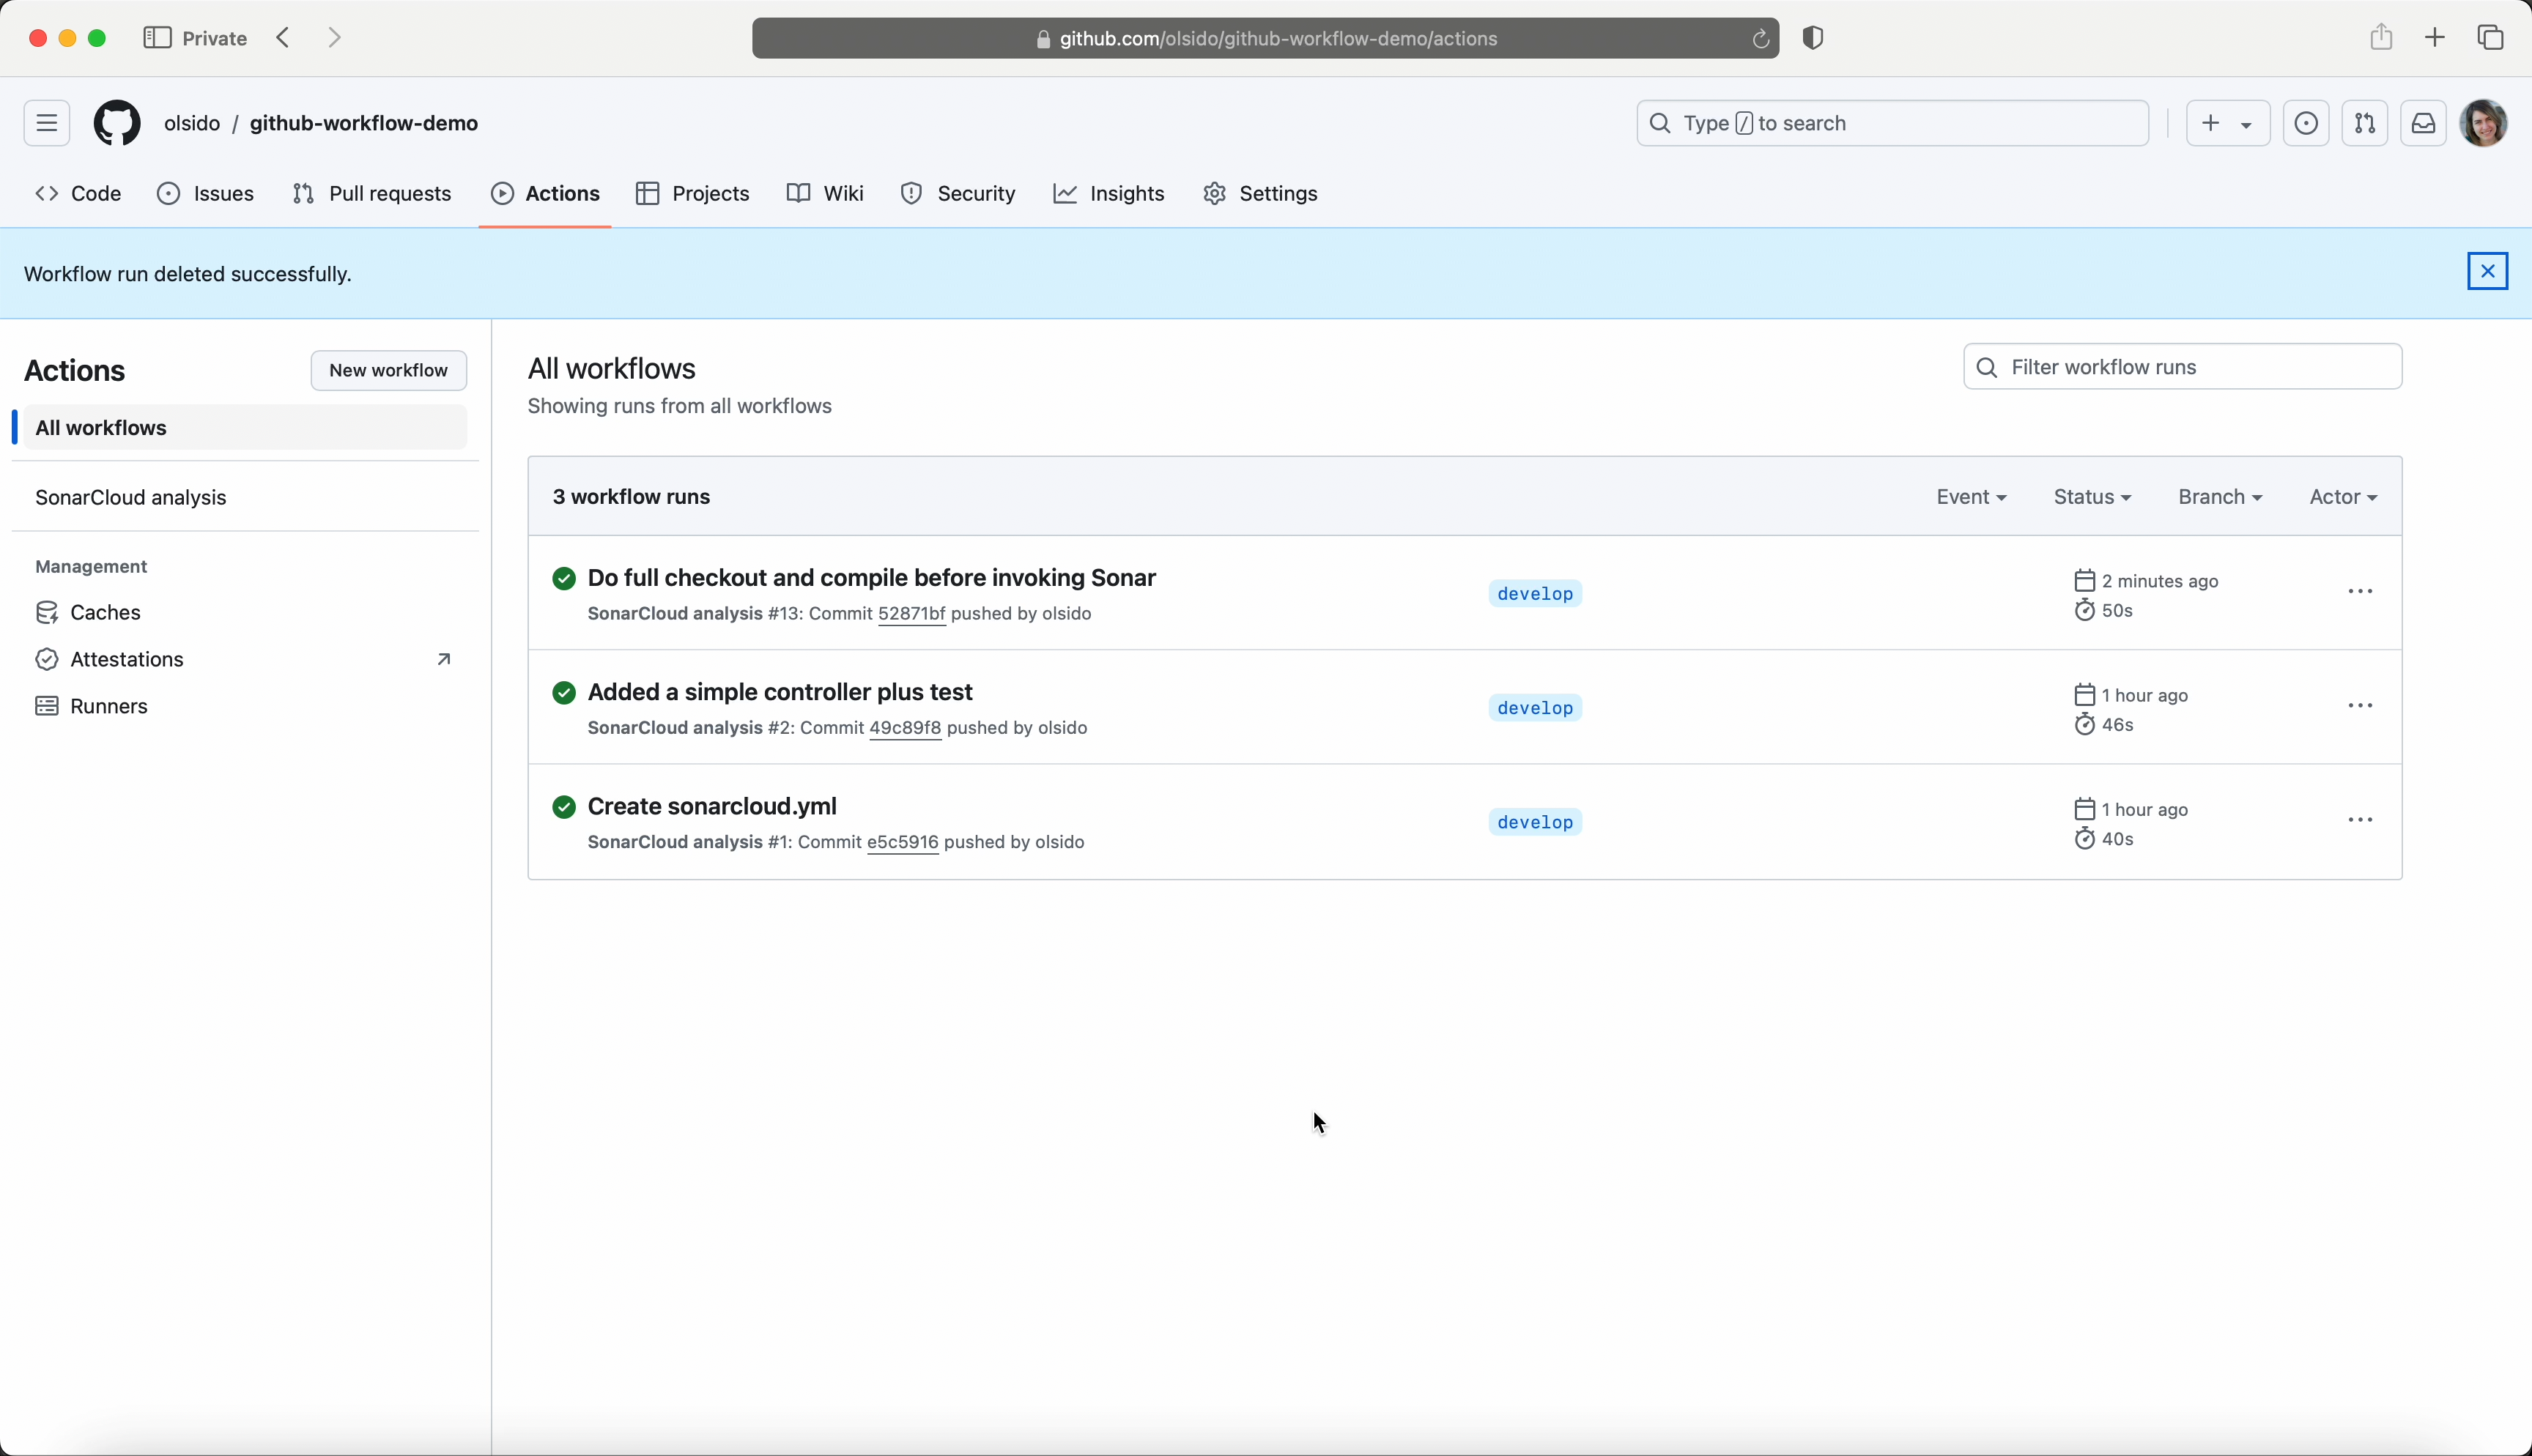Click Safari privacy shield icon

tap(1813, 38)
